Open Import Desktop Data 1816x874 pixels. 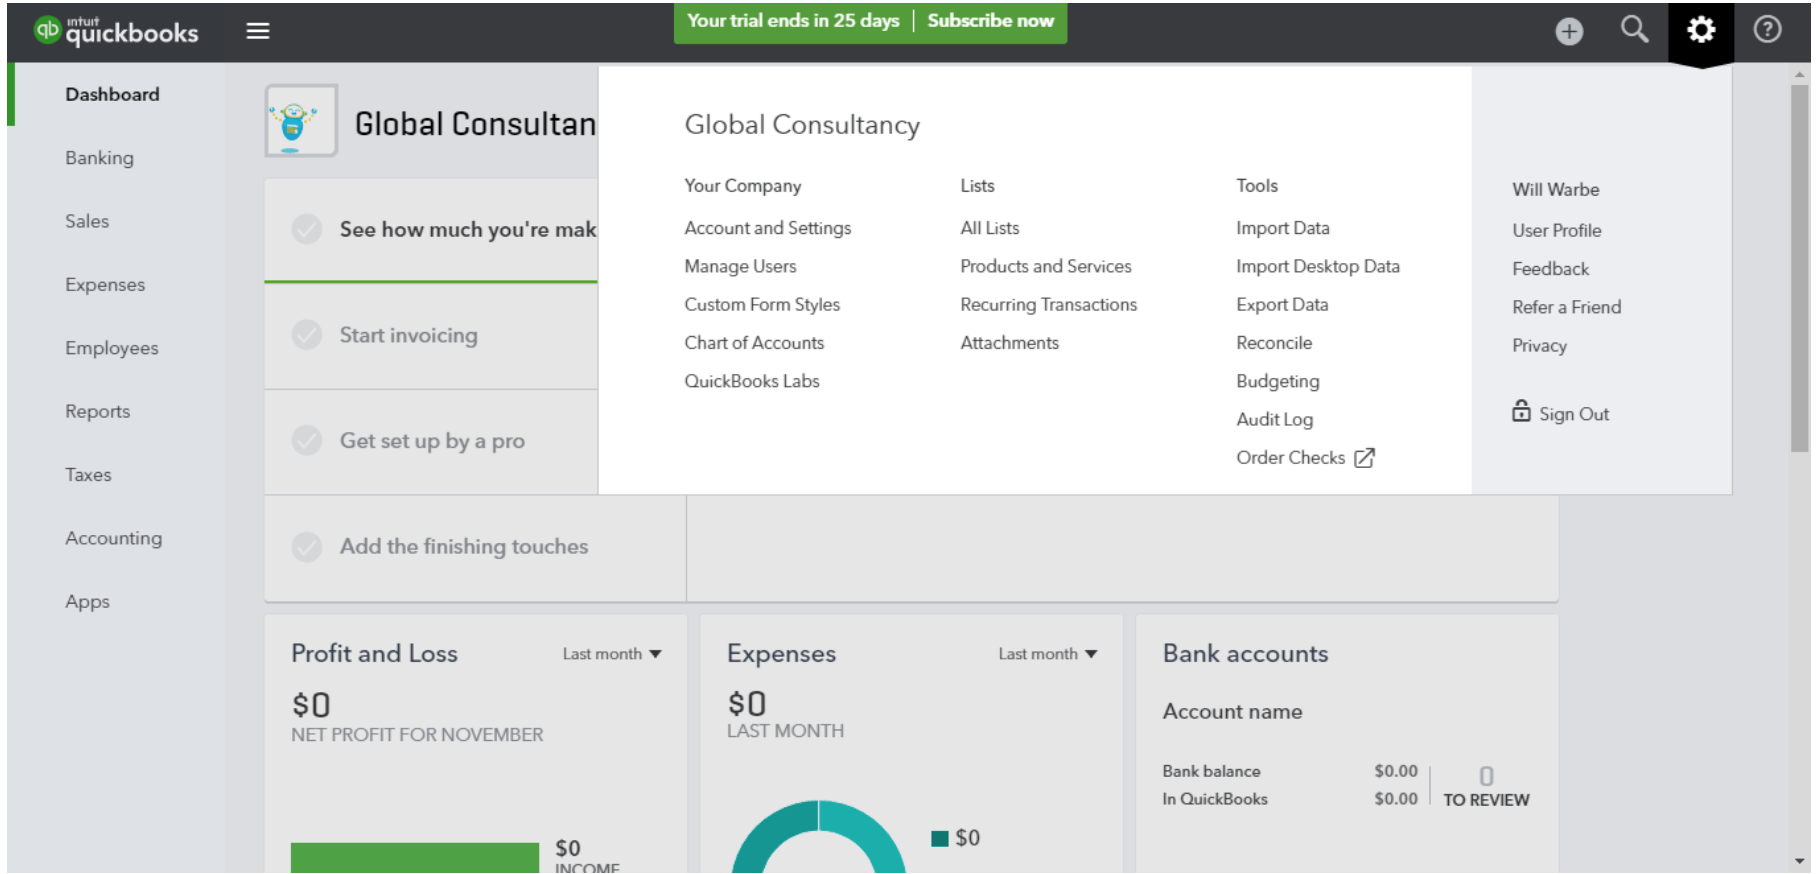[1318, 266]
